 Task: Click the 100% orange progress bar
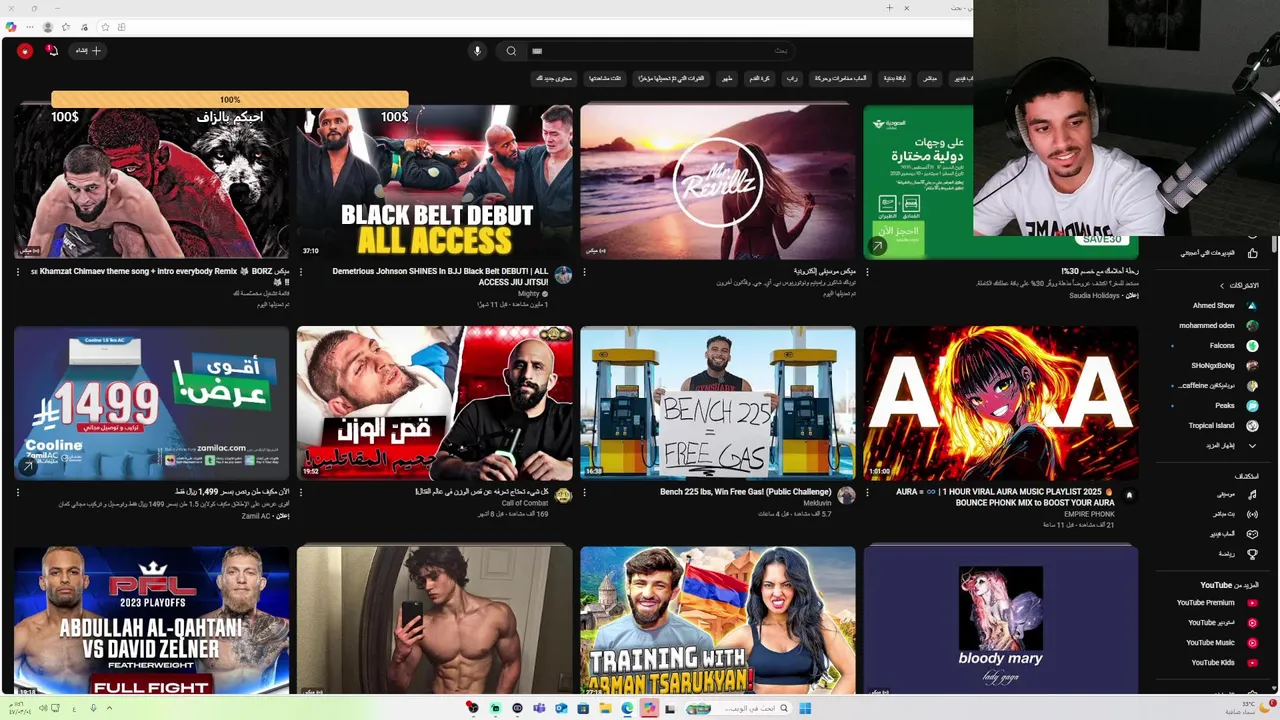pyautogui.click(x=230, y=99)
